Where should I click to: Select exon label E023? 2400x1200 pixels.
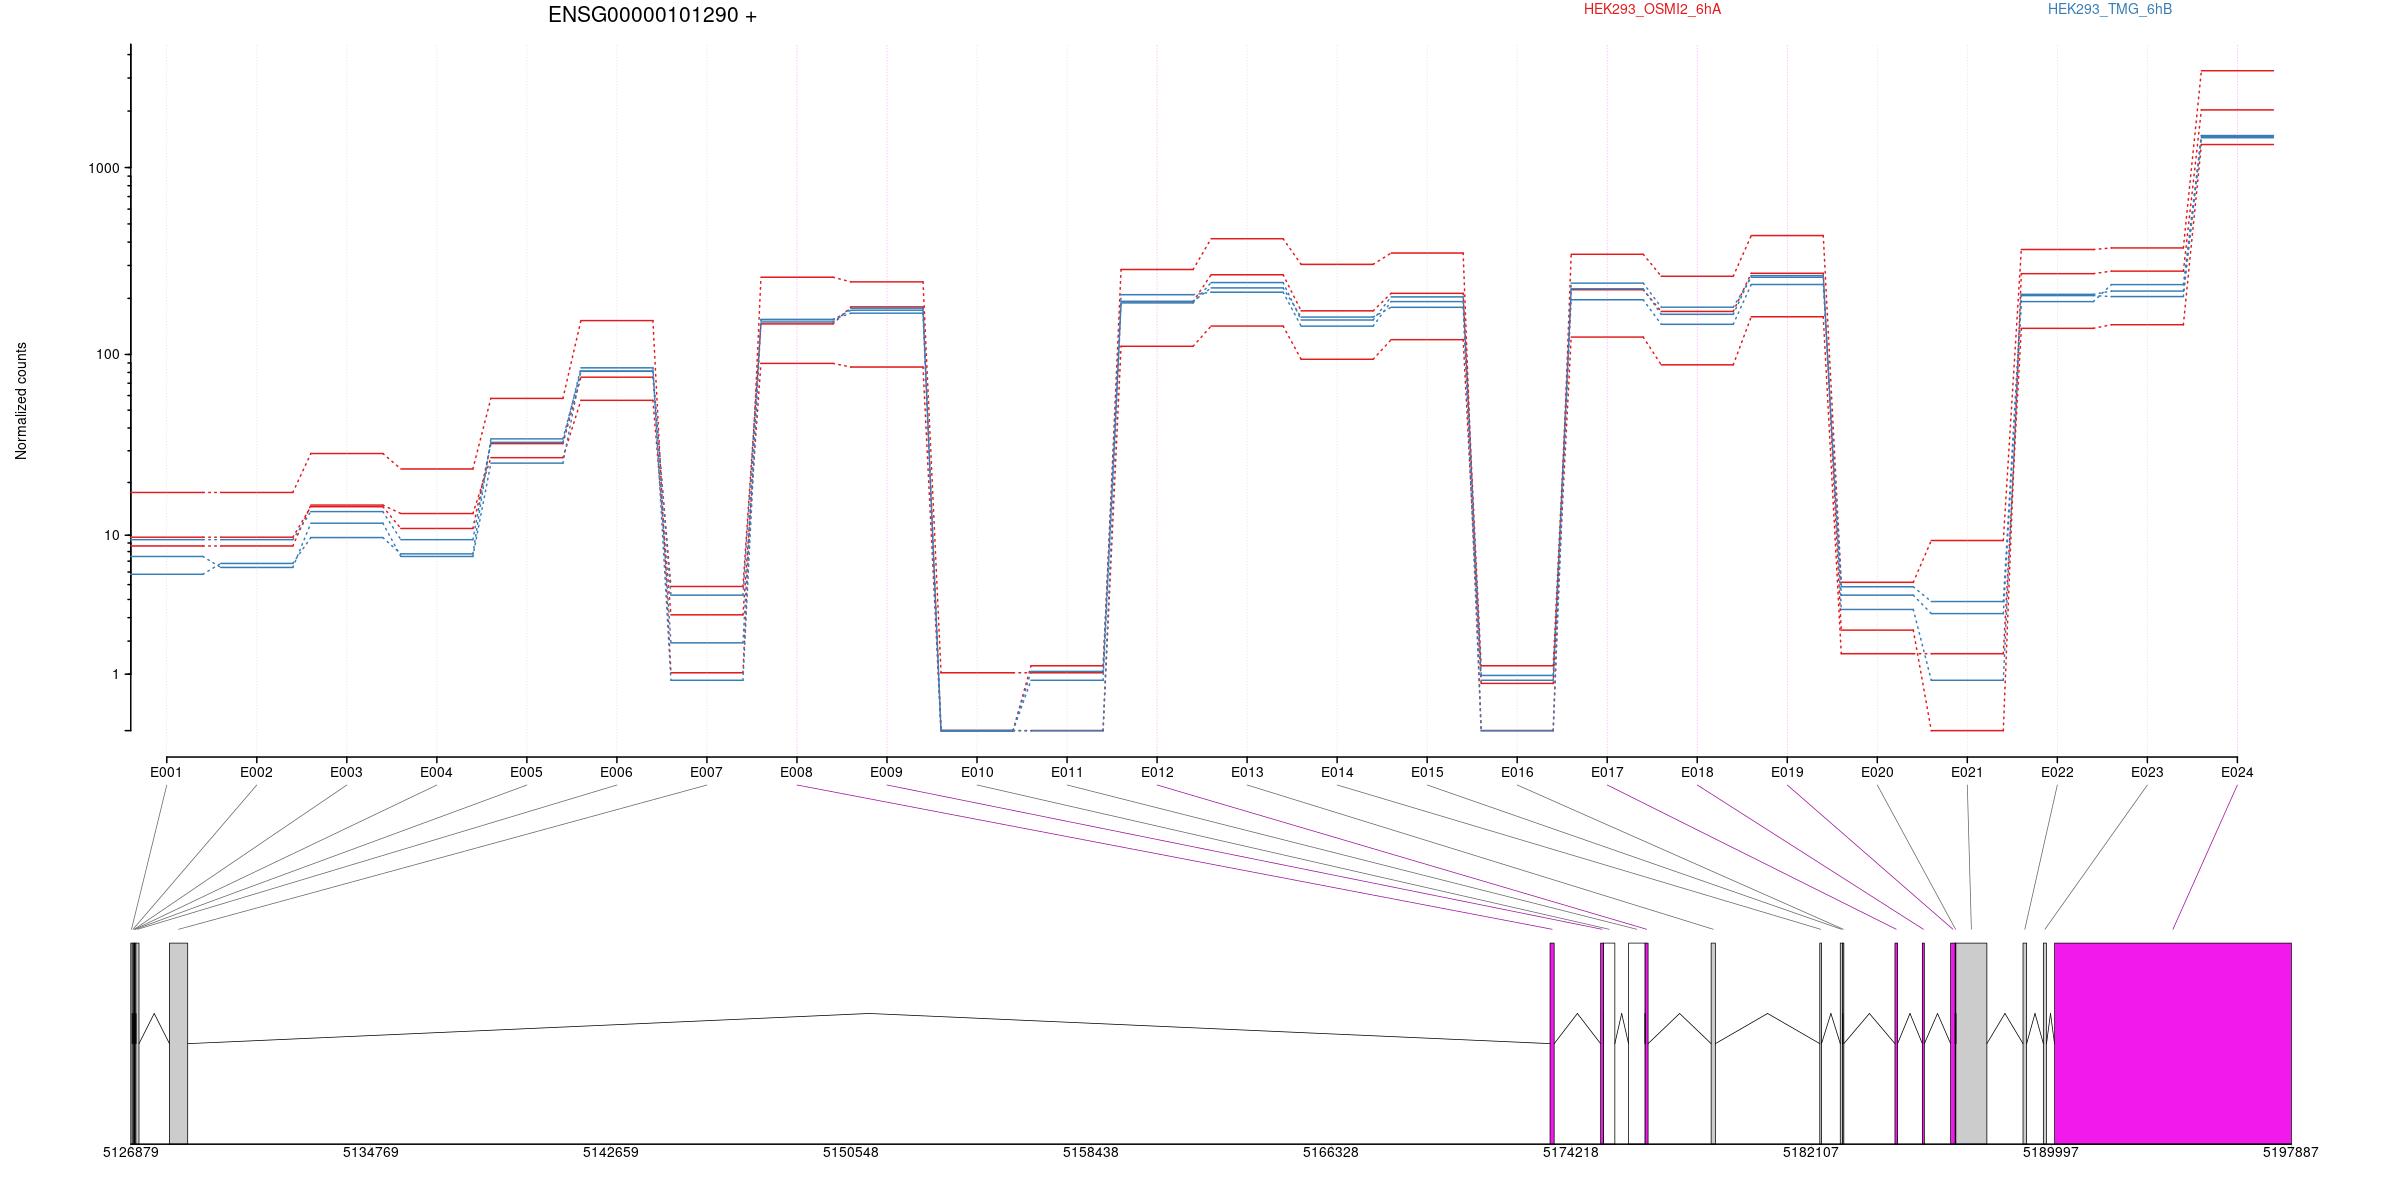point(2147,772)
